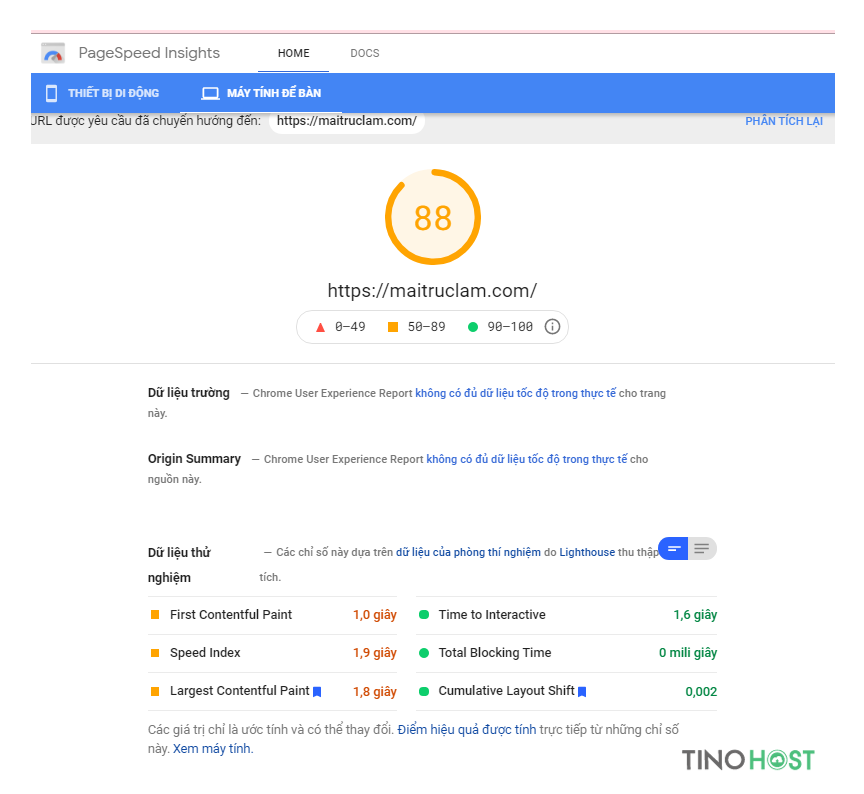Open the DOCS tab
Viewport: 864px width, 794px height.
(365, 53)
